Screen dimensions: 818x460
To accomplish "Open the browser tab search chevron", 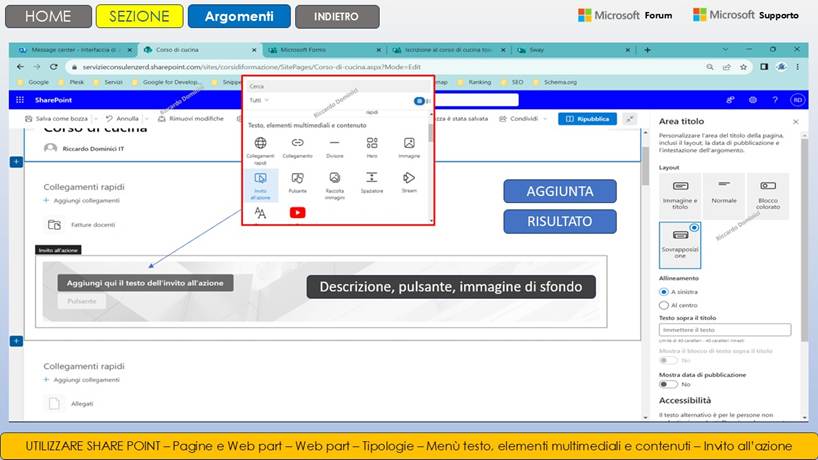I will 725,50.
